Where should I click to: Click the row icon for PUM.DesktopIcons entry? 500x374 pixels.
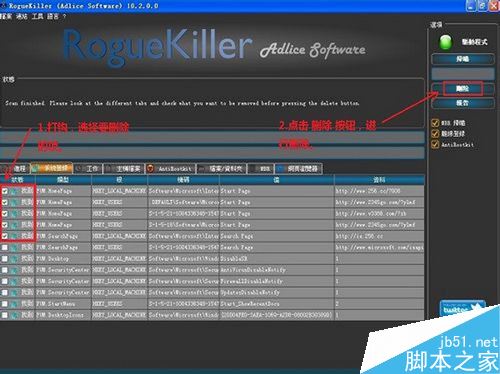coord(14,315)
